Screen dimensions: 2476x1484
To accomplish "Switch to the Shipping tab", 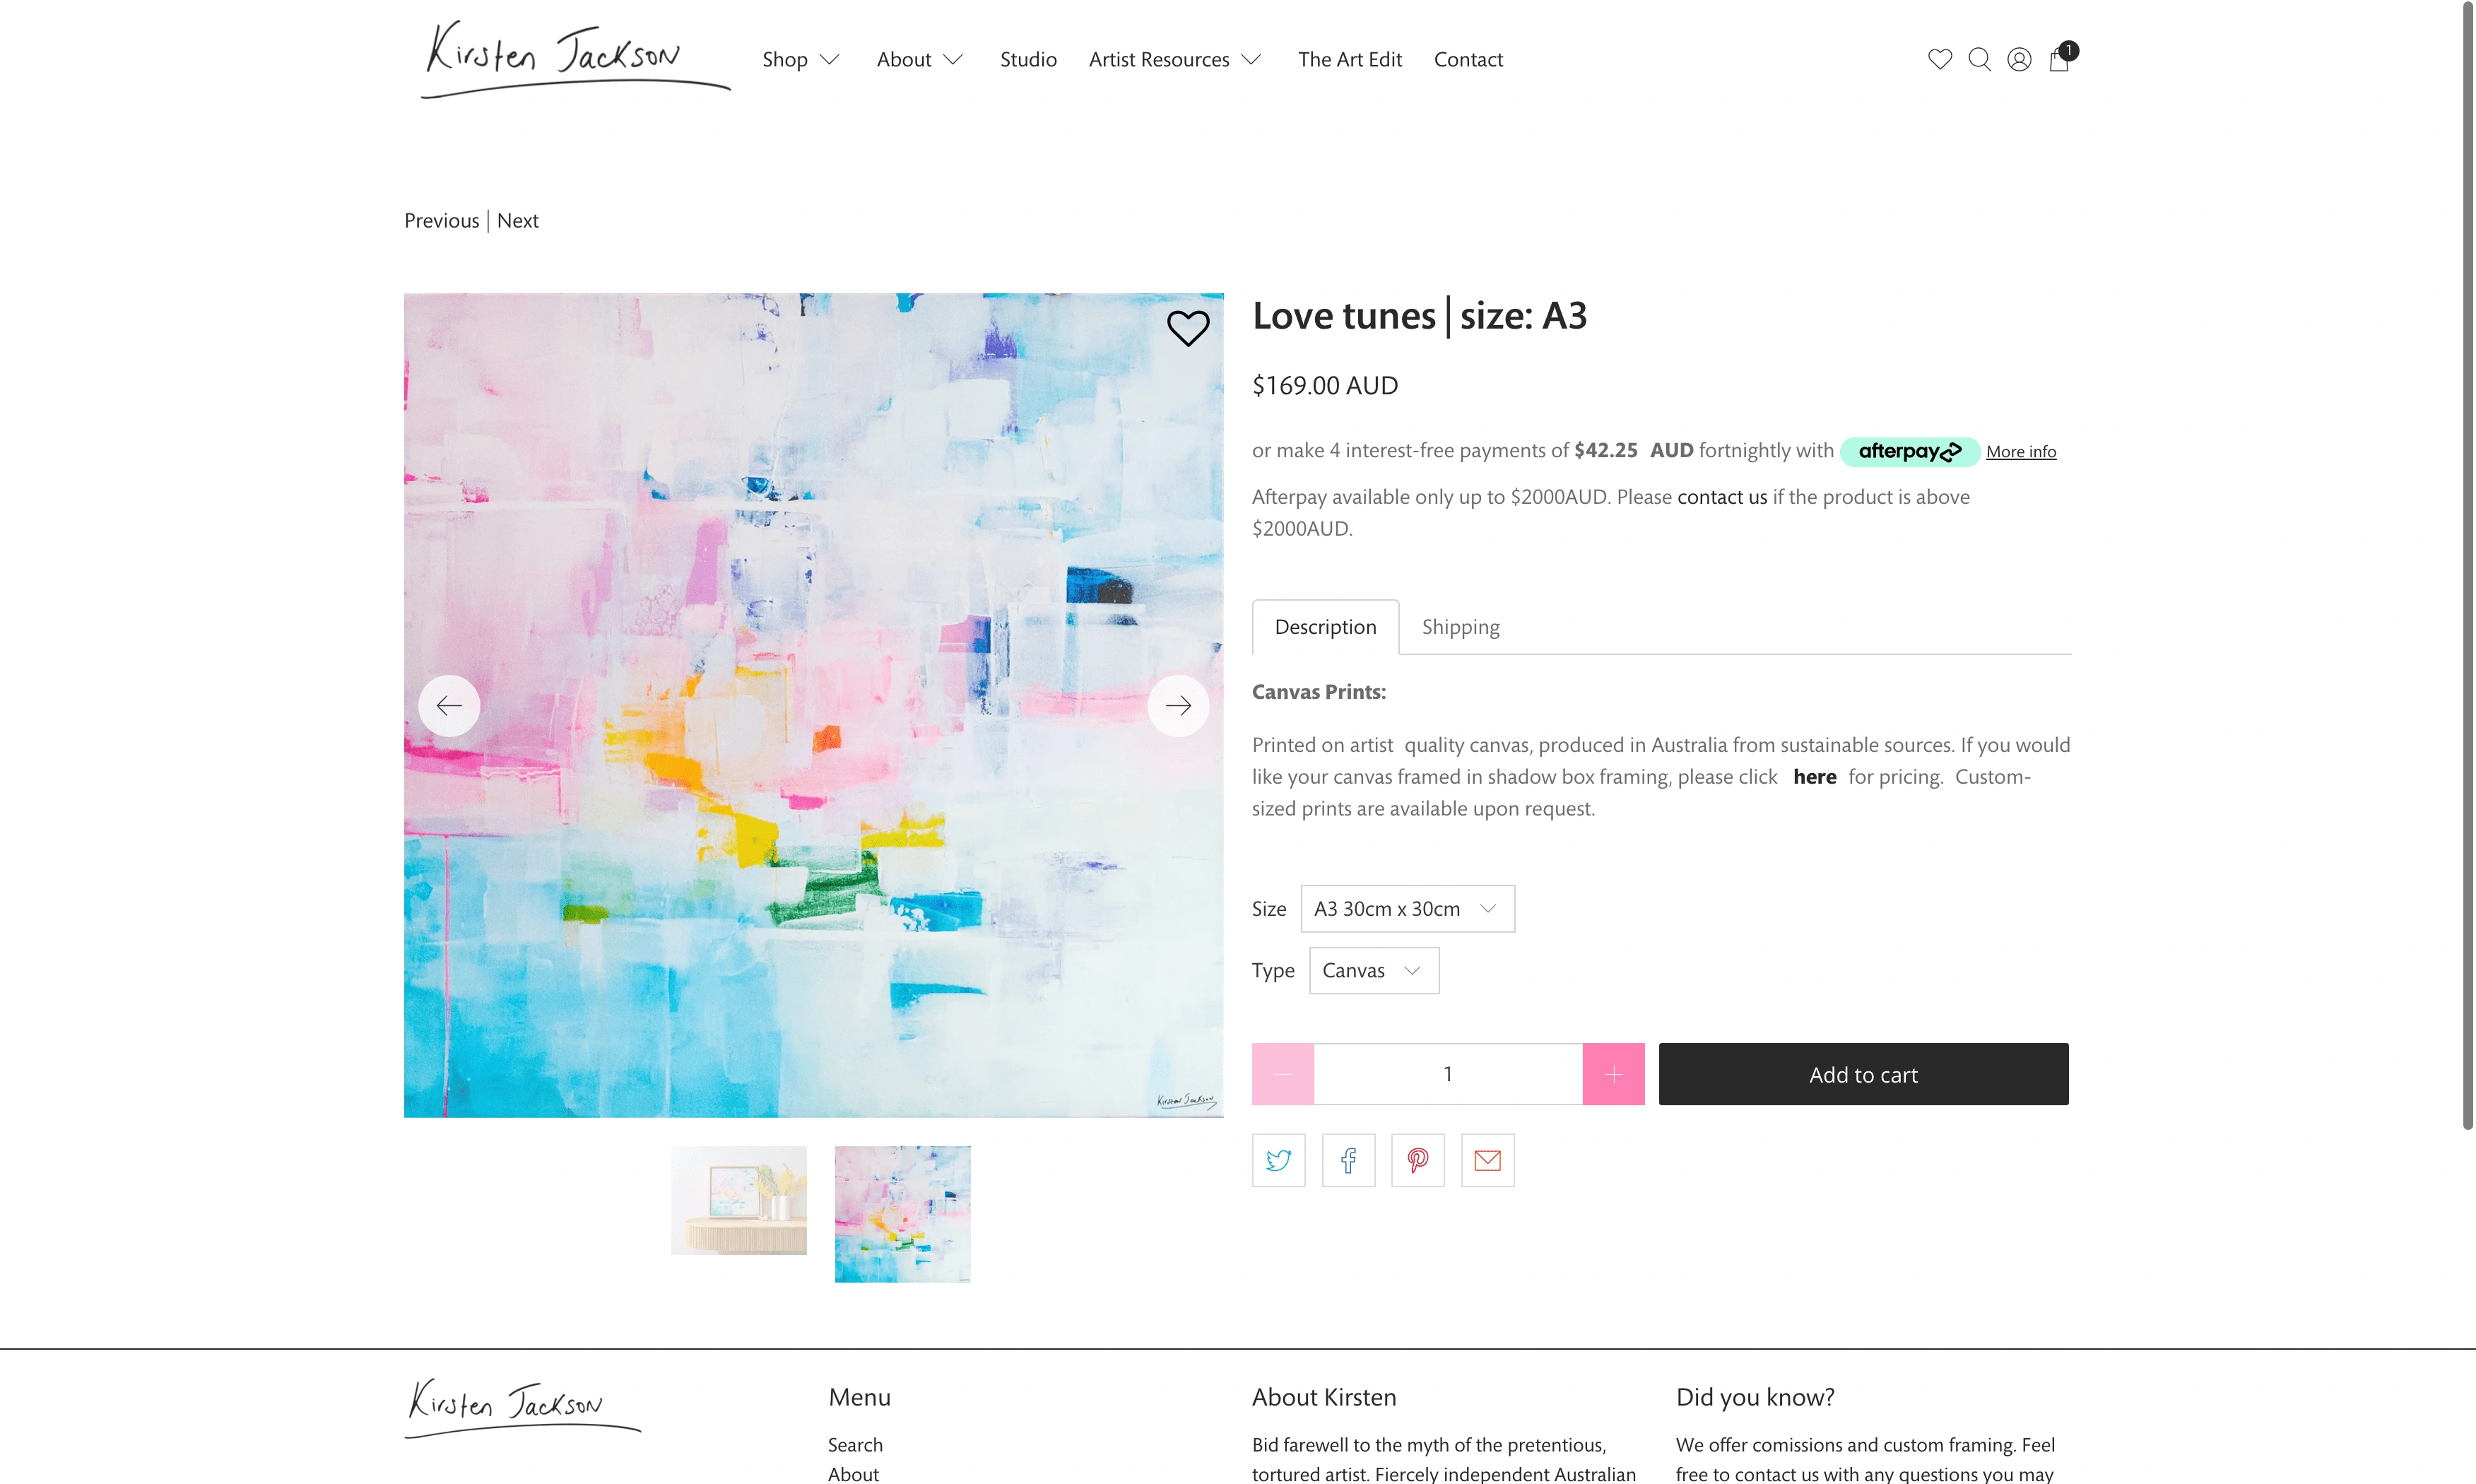I will (1460, 627).
